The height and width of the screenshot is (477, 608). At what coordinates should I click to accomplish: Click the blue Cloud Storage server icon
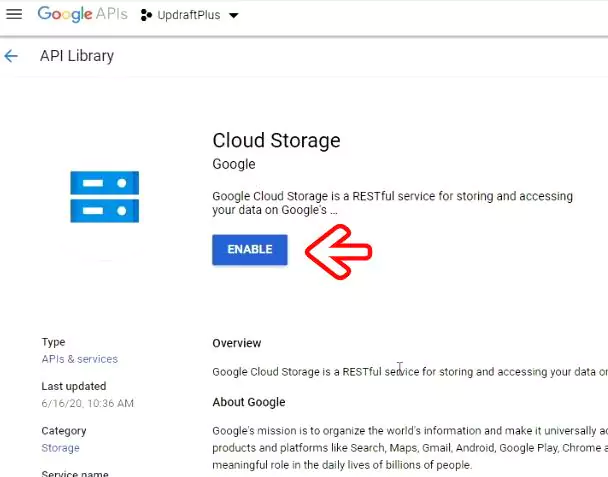point(104,196)
